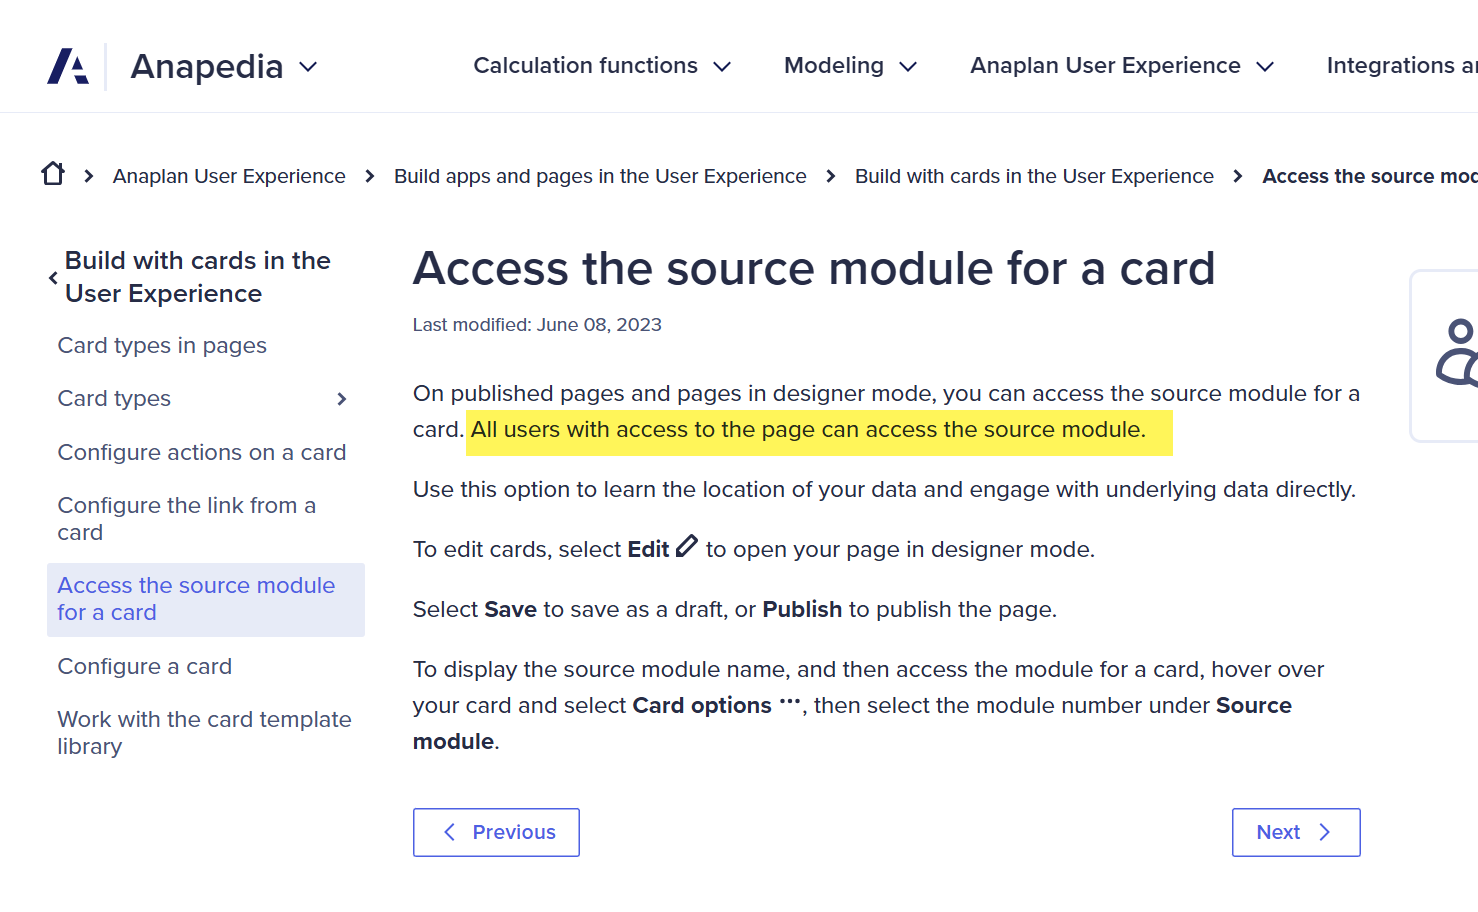1478x912 pixels.
Task: Open Configure actions on a card
Action: tap(202, 453)
